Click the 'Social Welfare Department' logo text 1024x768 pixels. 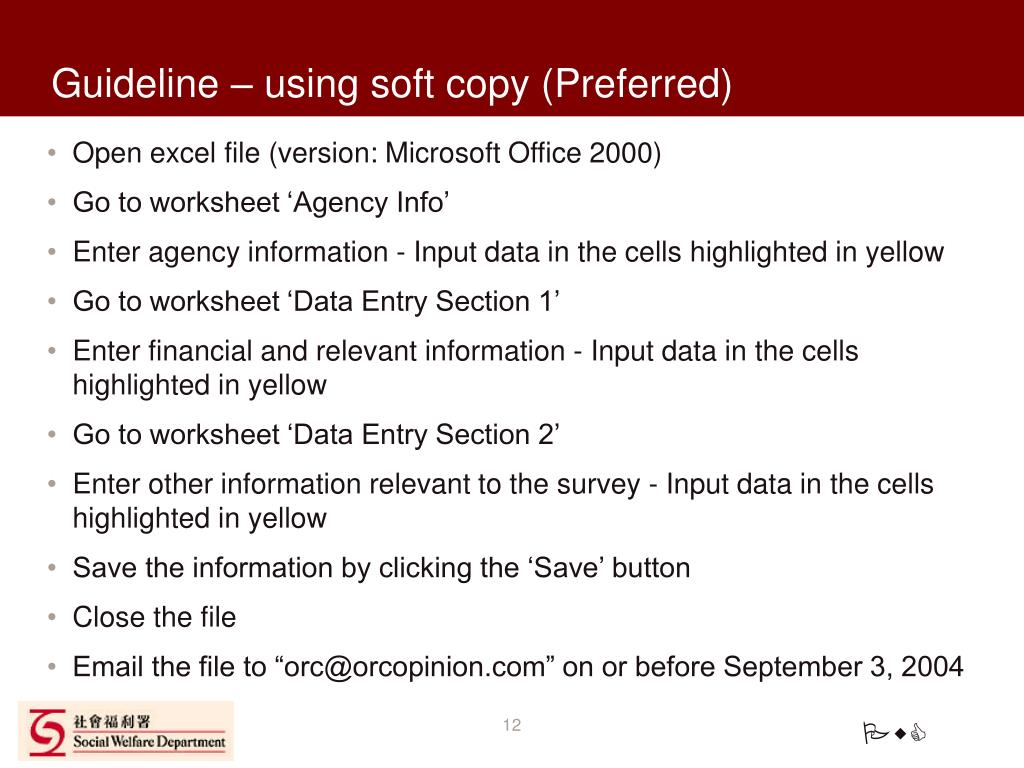pos(148,743)
